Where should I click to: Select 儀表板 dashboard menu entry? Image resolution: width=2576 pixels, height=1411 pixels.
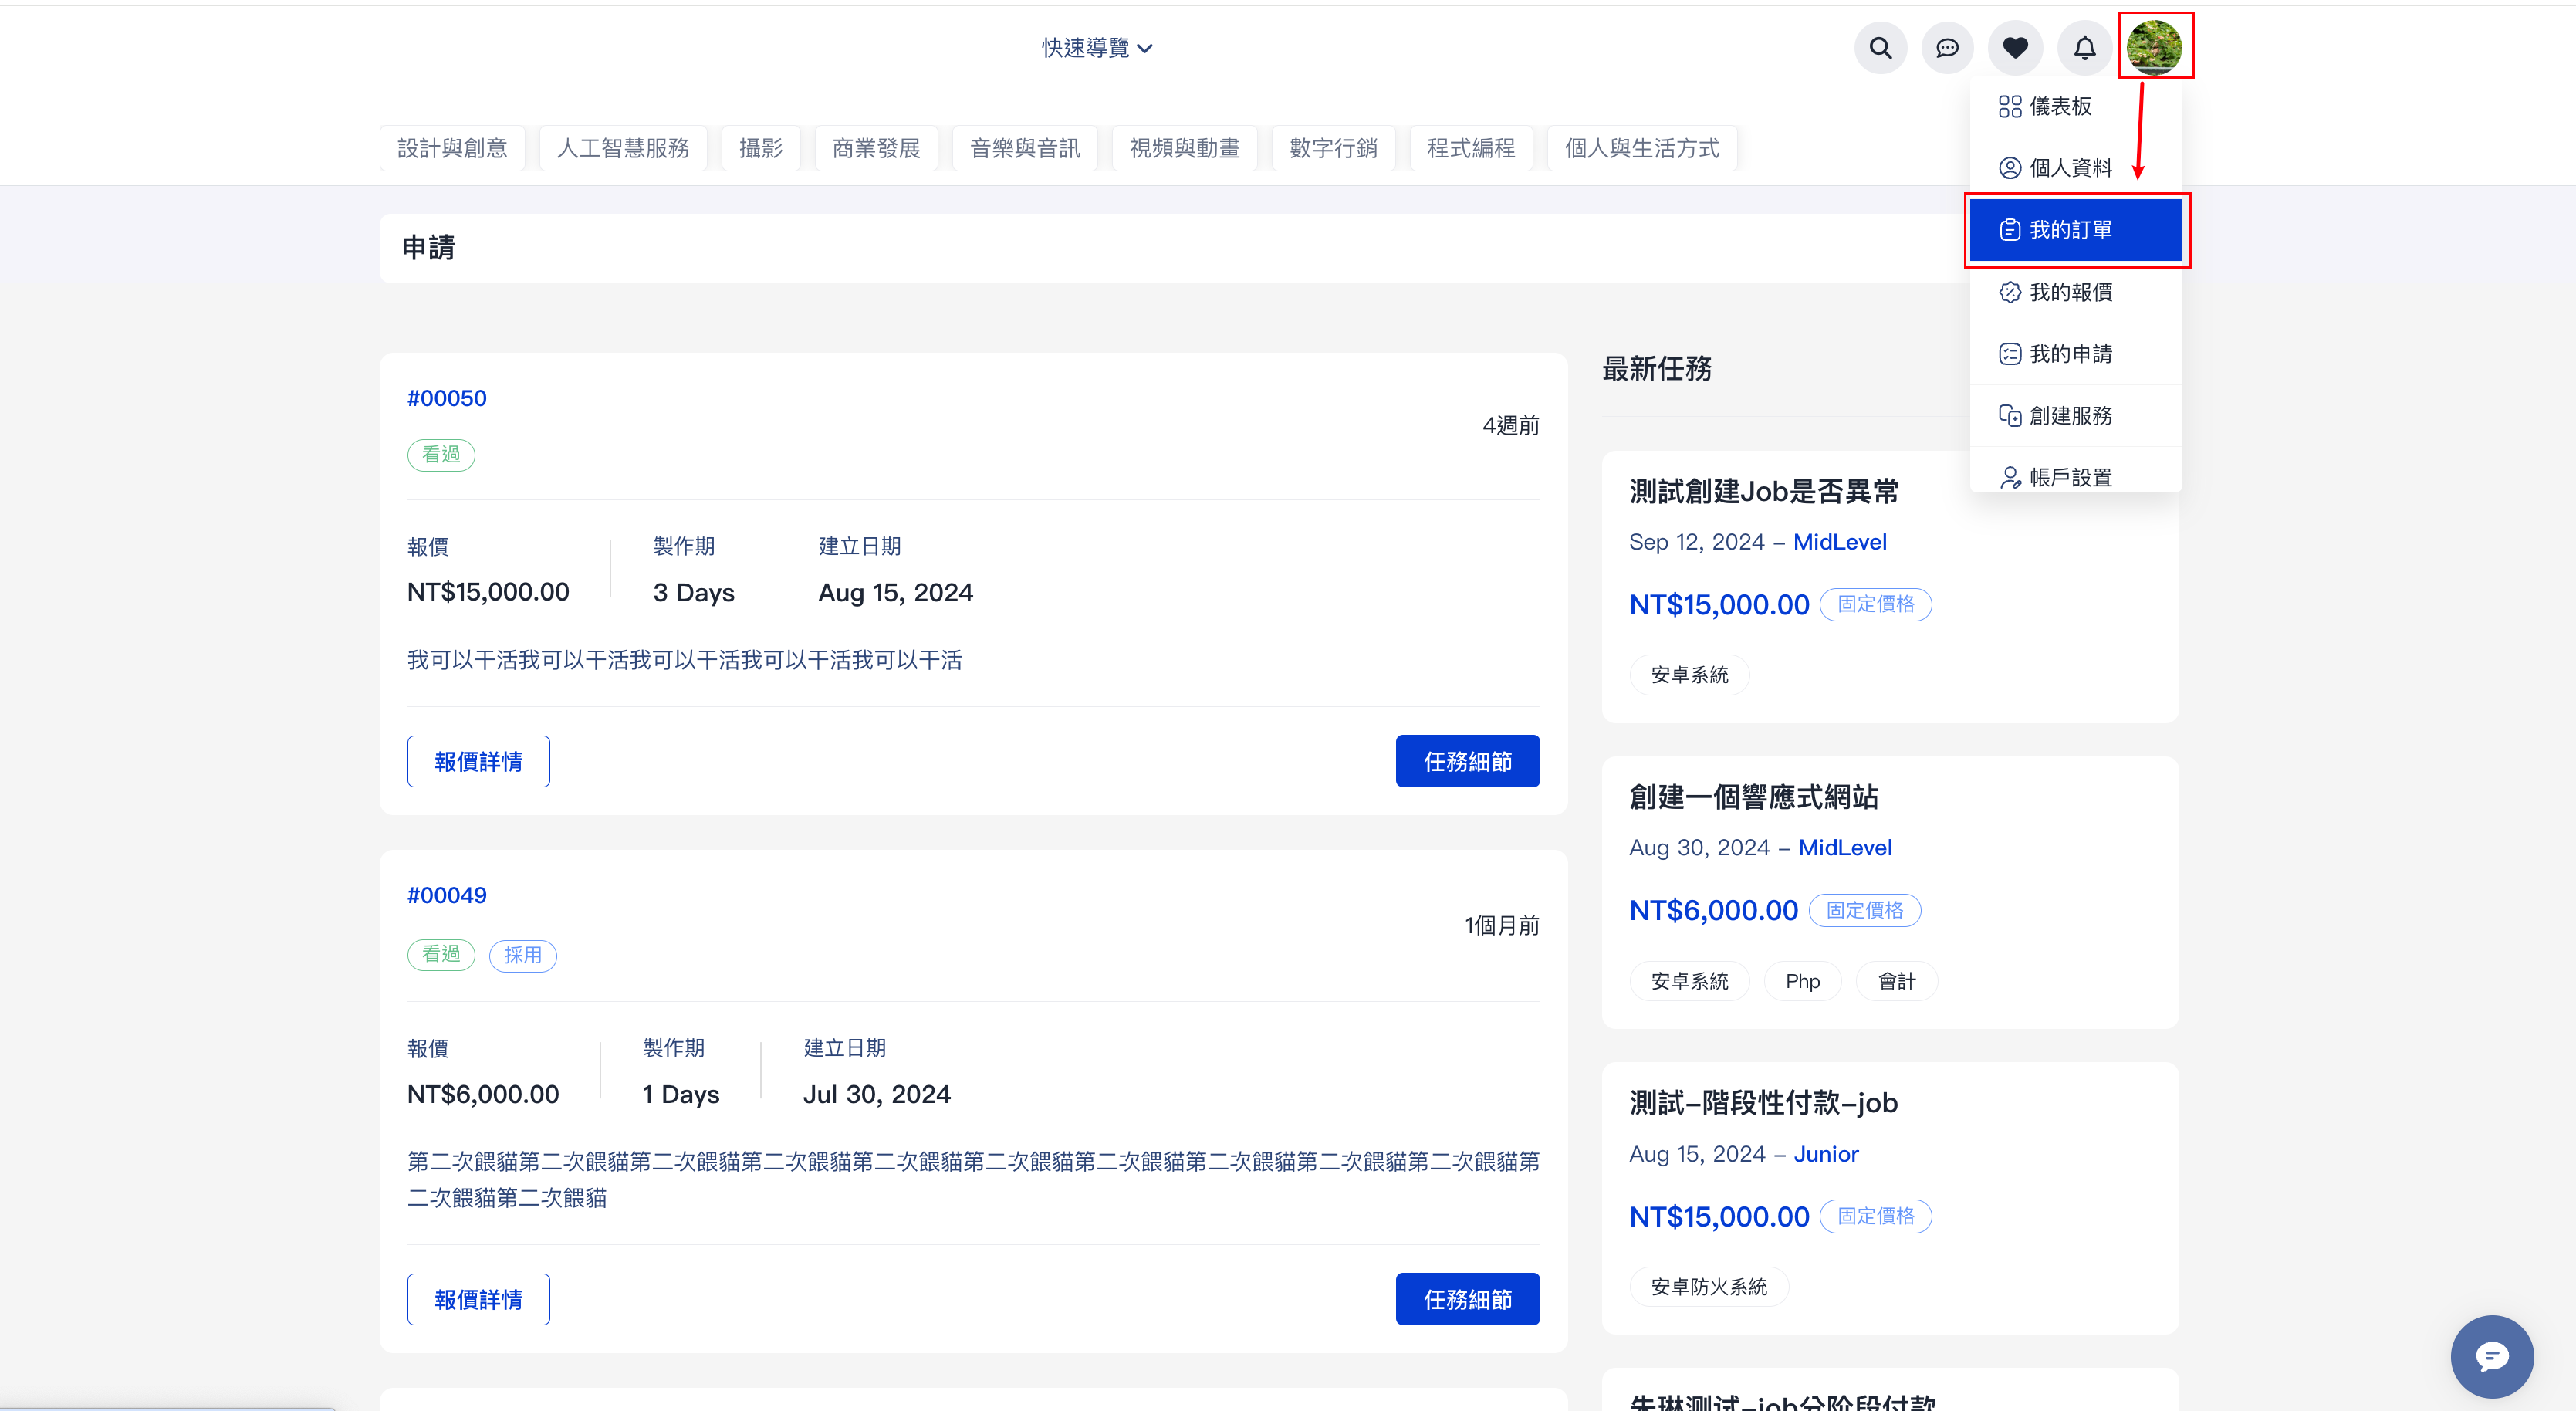(2060, 106)
